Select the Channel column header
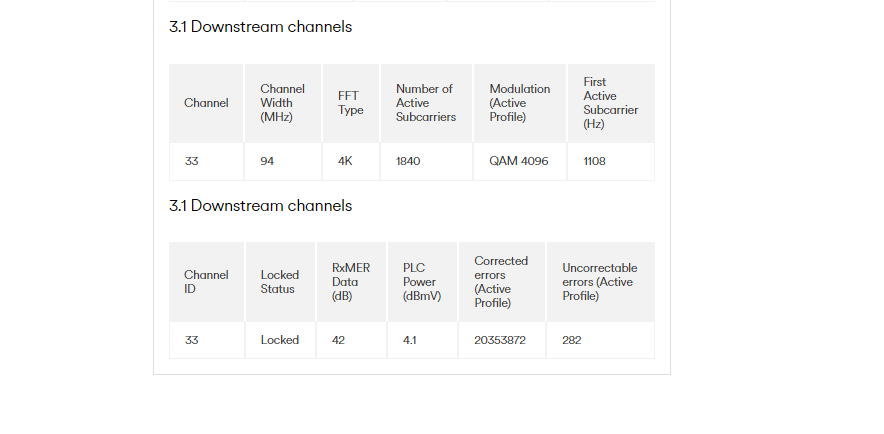Viewport: 884px width, 434px height. point(206,103)
